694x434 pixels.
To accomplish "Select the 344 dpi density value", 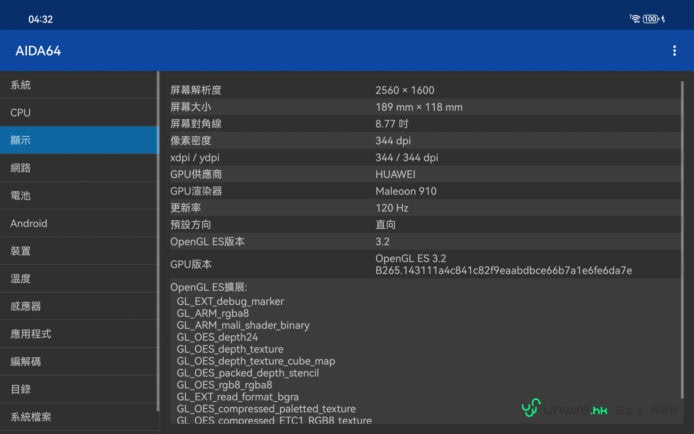I will click(x=393, y=141).
